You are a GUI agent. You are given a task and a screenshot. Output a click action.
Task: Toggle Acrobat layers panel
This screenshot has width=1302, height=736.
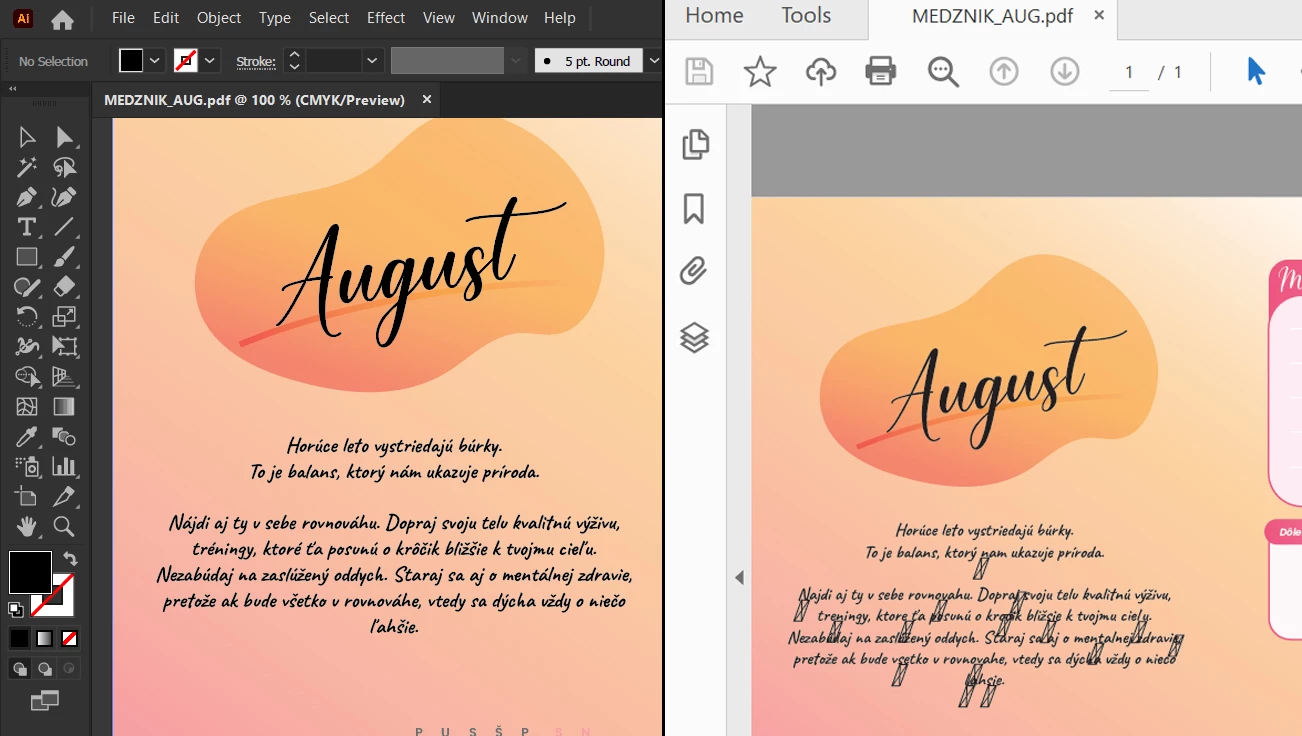pos(694,338)
